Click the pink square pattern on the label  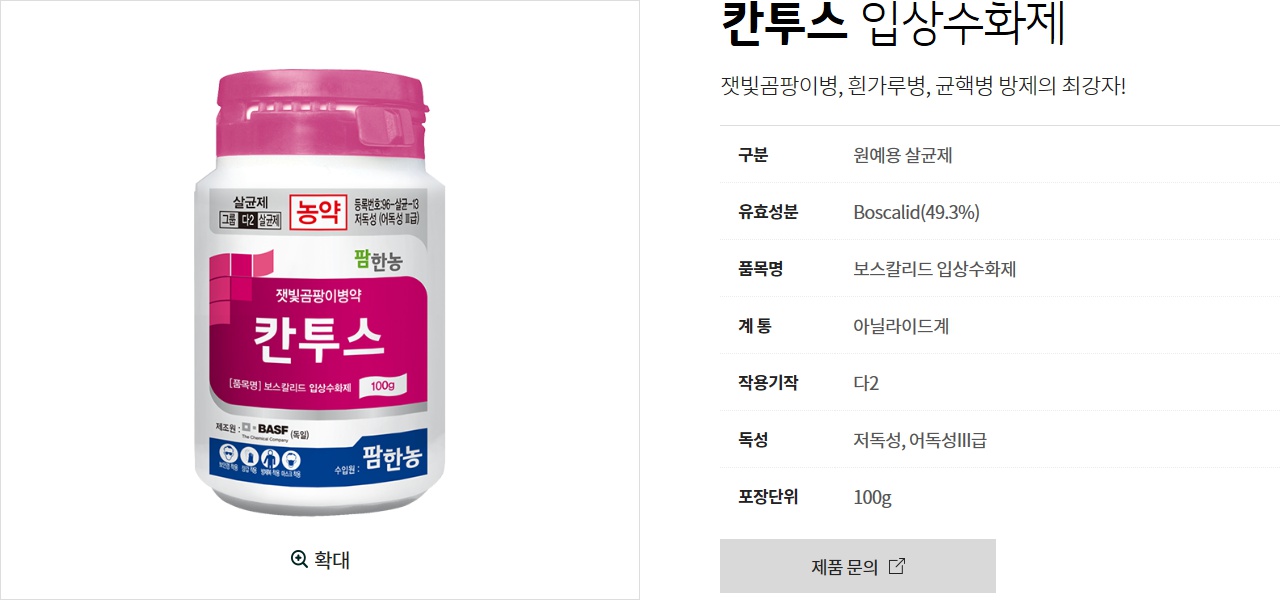pyautogui.click(x=239, y=278)
